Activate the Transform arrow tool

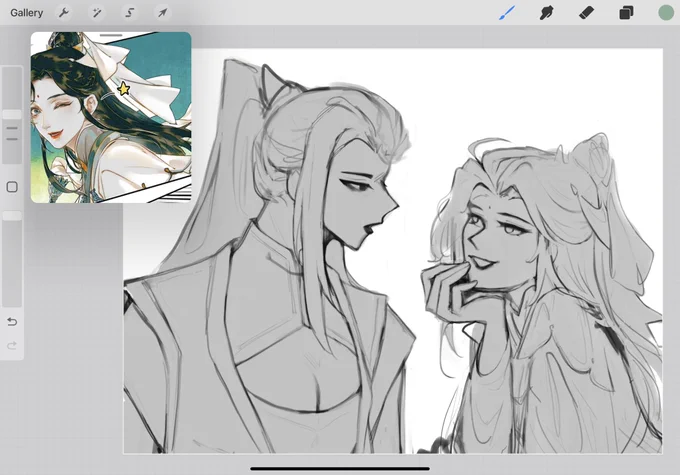(x=162, y=13)
